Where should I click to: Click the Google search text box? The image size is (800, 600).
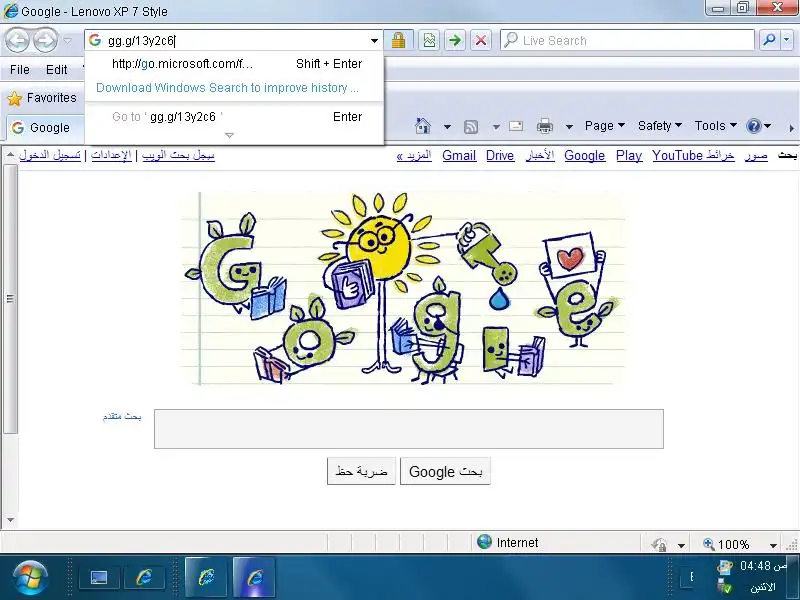(409, 429)
